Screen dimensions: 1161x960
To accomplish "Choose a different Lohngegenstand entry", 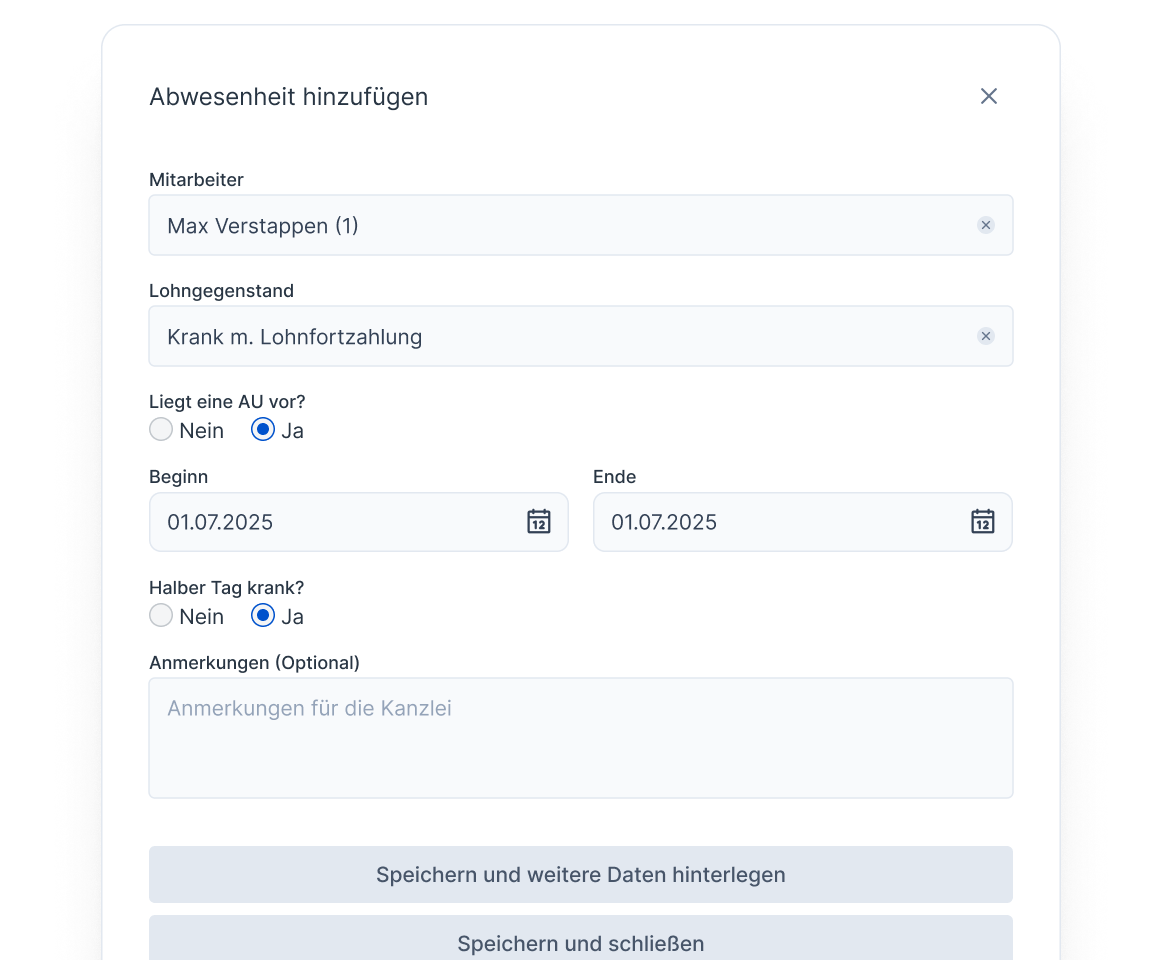I will point(500,336).
